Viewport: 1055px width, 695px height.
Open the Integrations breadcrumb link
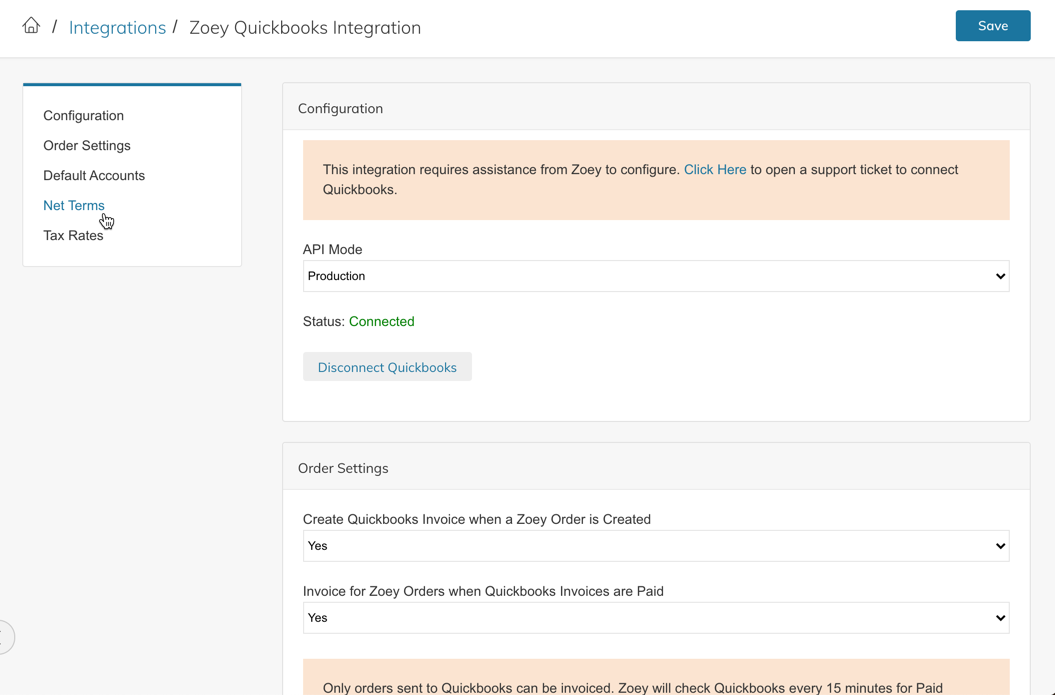[117, 28]
